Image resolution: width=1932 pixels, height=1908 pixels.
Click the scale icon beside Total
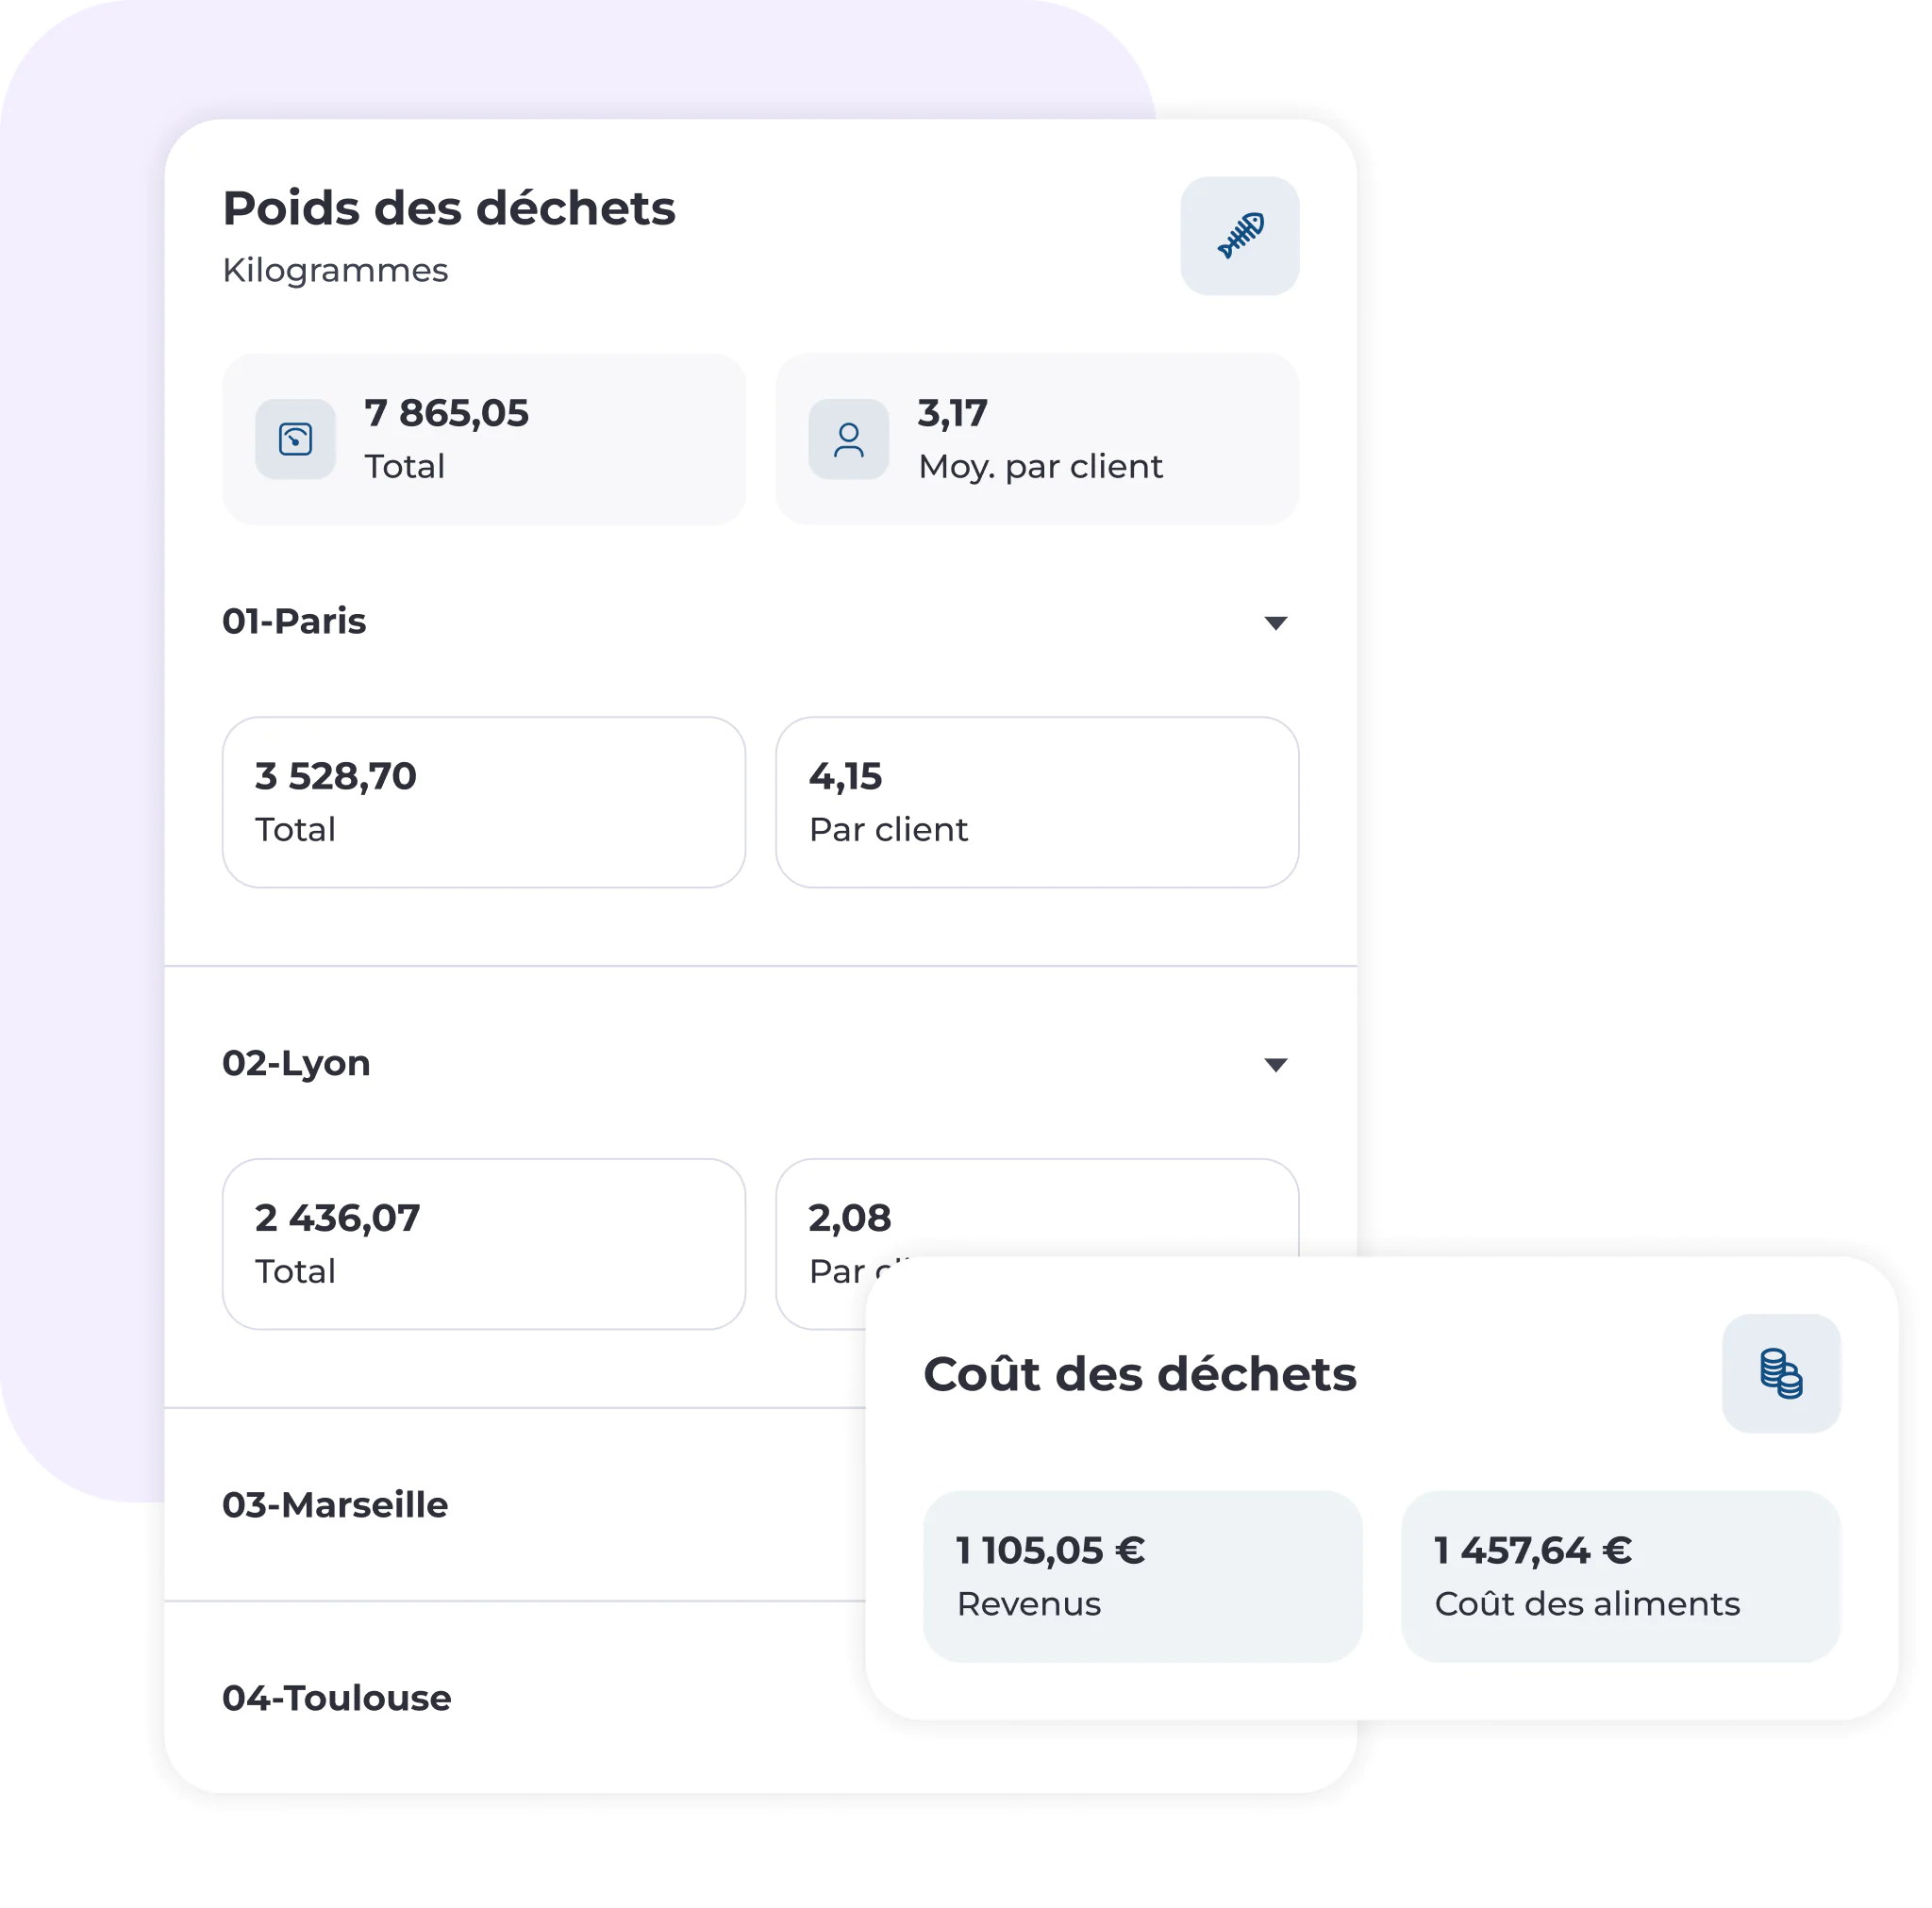pos(295,439)
